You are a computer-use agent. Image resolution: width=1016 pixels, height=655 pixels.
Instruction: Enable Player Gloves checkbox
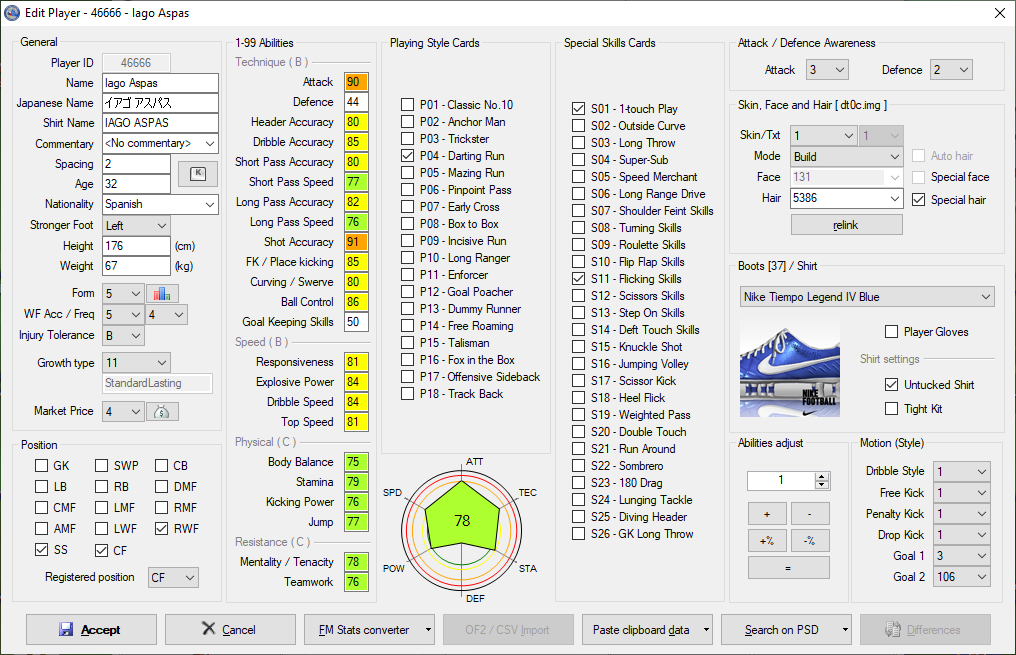892,332
